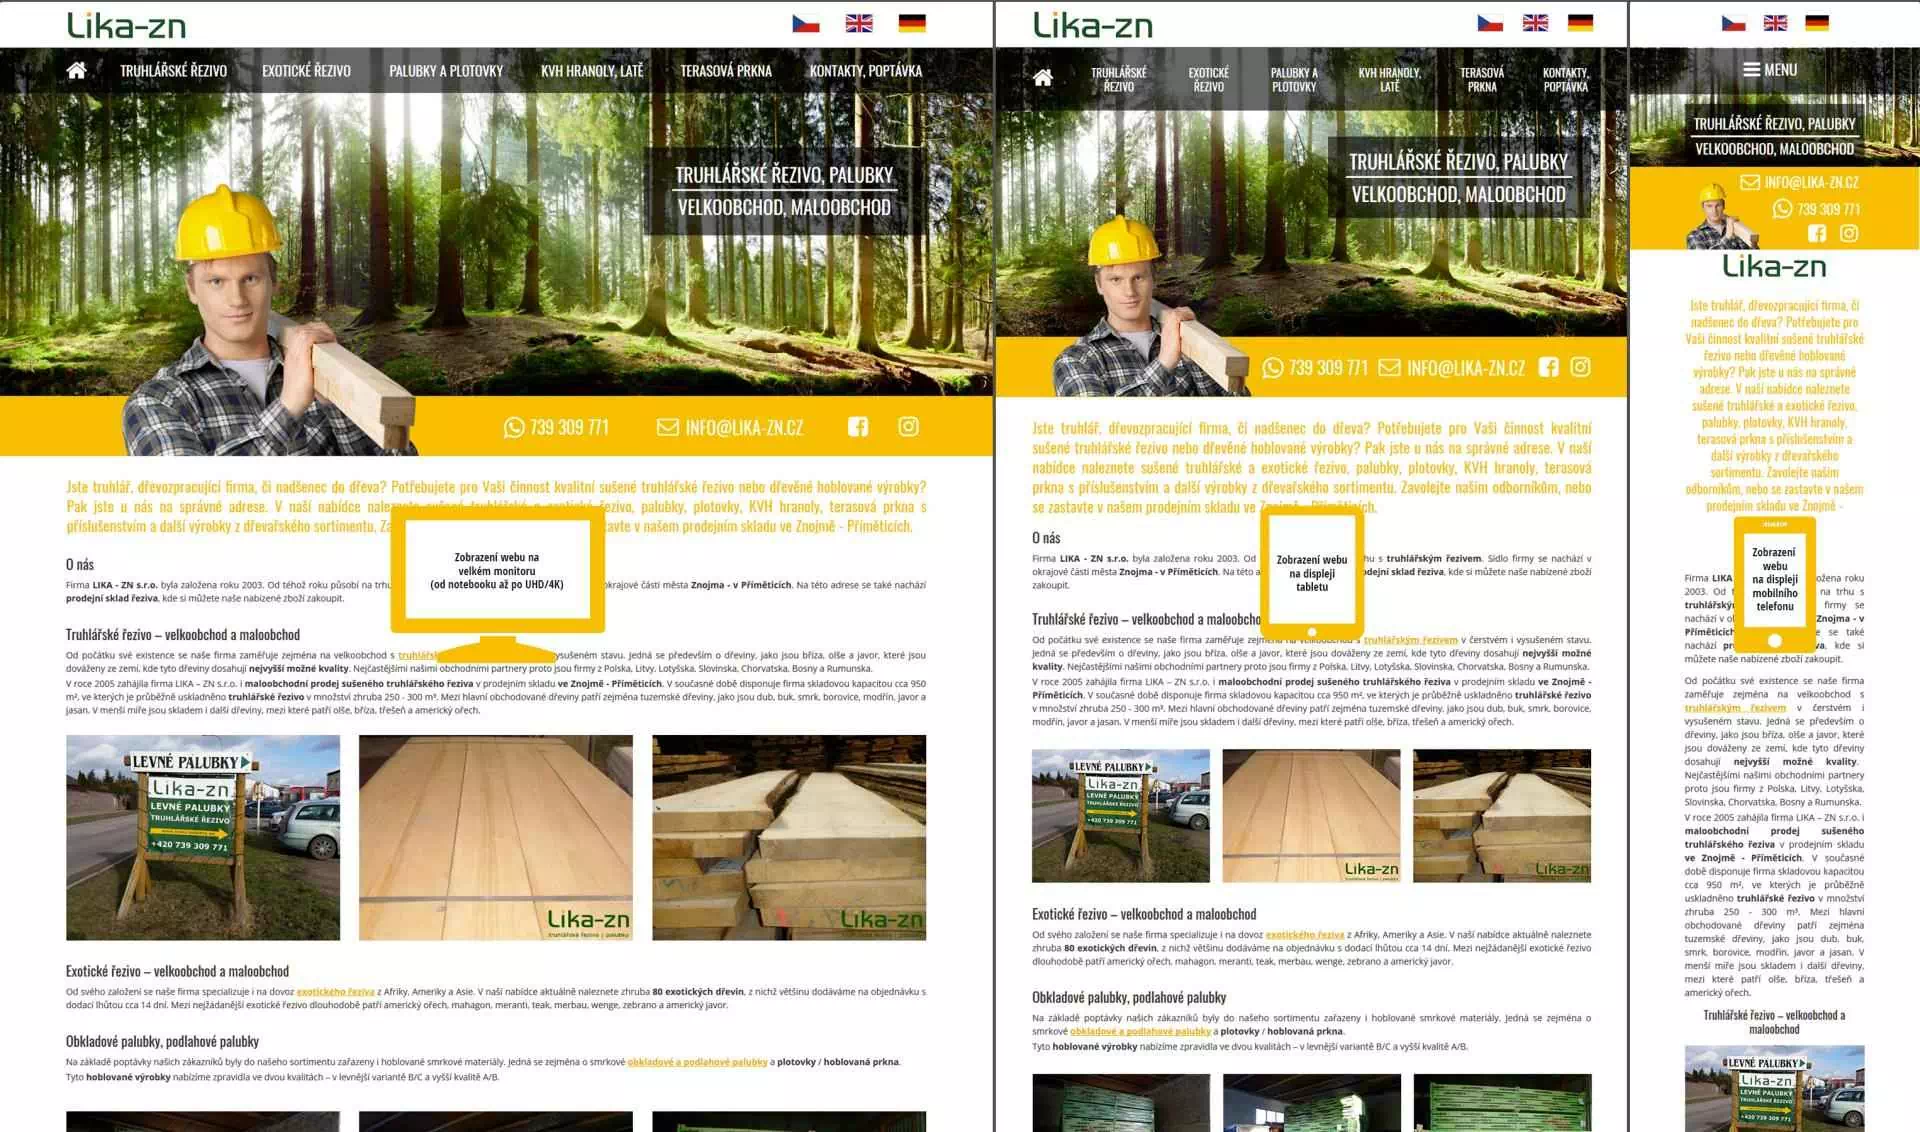Click the Czech flag in the mobile layout
1920x1132 pixels.
coord(1734,23)
